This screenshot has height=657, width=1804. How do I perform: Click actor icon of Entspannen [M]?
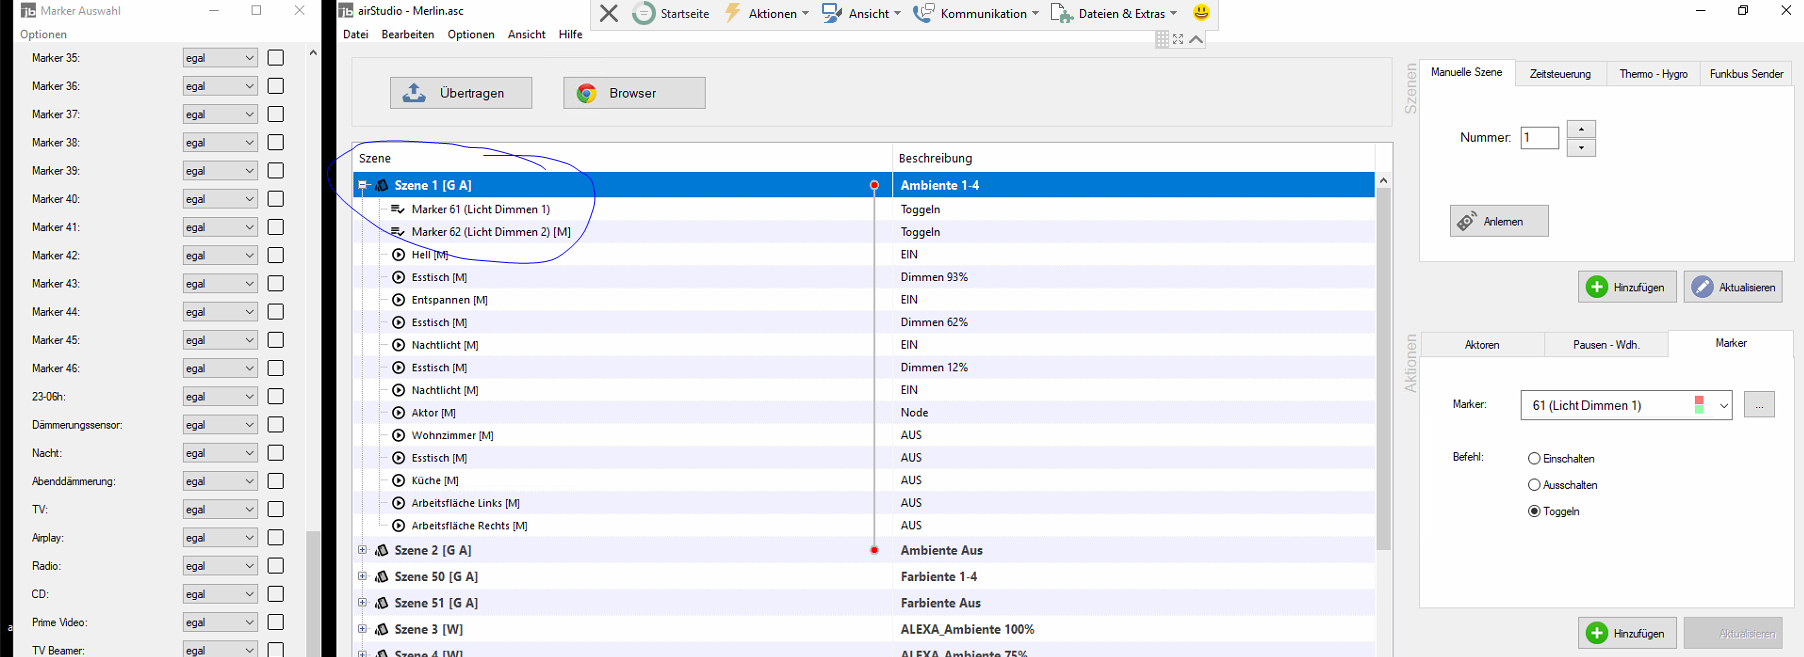click(398, 300)
